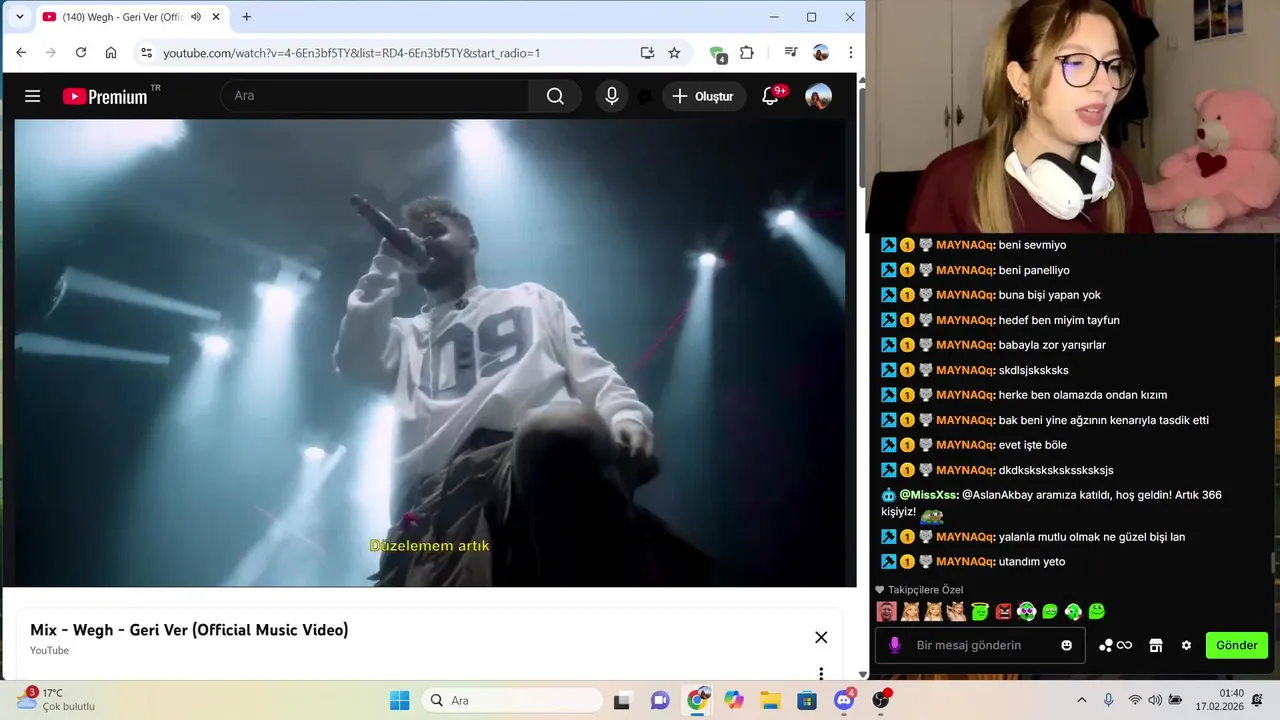Focus the YouTube Ara search field

[375, 96]
